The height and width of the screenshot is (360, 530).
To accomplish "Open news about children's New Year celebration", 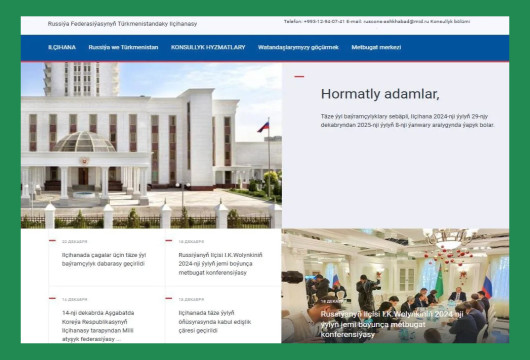I will (x=104, y=259).
